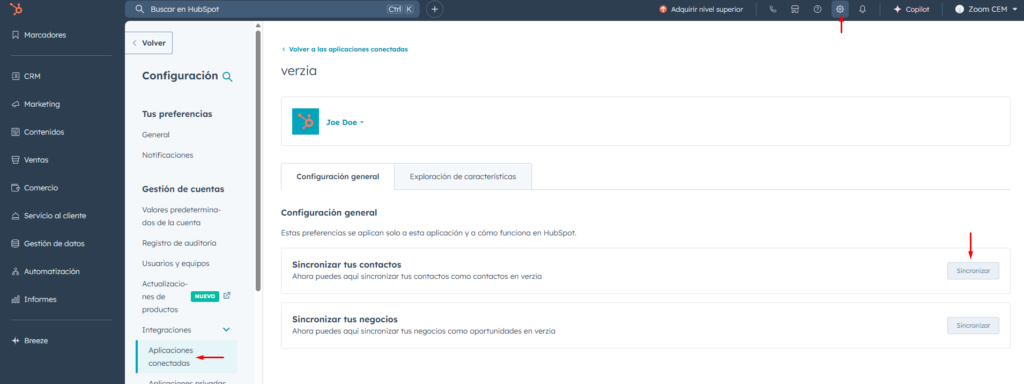The width and height of the screenshot is (1024, 384).
Task: Collapse the Integraciones section chevron
Action: (227, 330)
